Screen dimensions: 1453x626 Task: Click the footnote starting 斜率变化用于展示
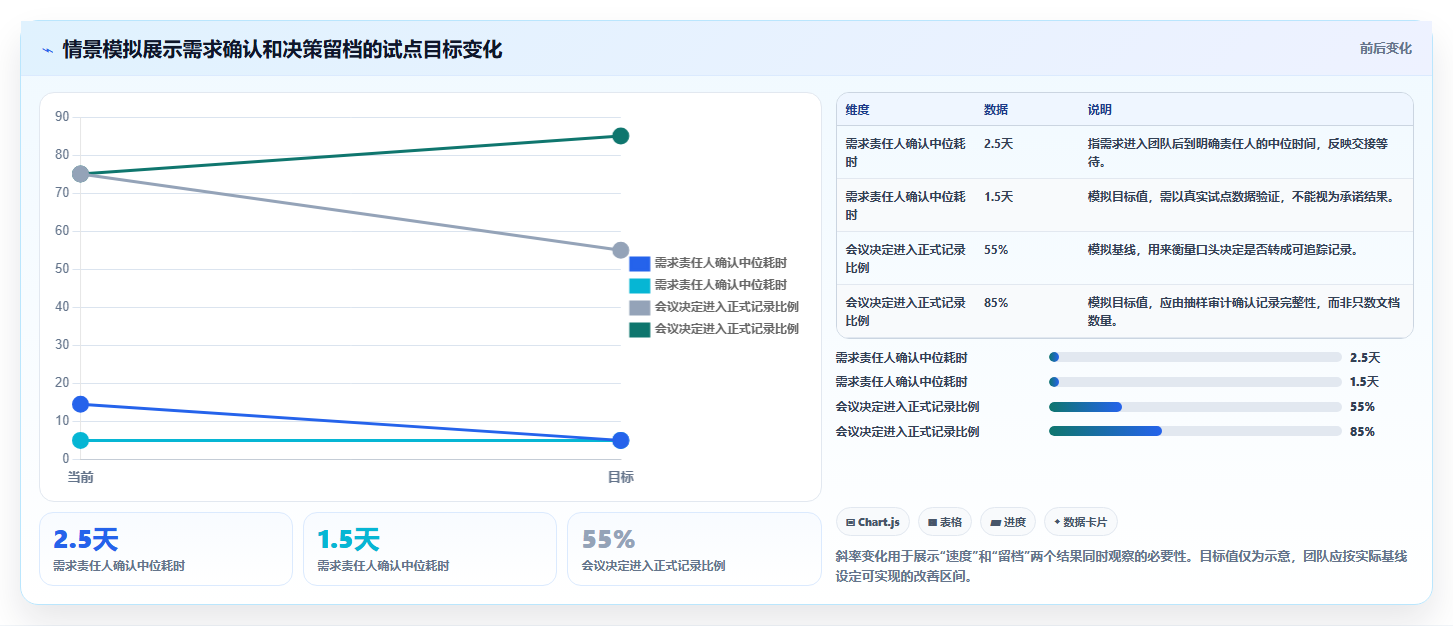coord(1121,566)
